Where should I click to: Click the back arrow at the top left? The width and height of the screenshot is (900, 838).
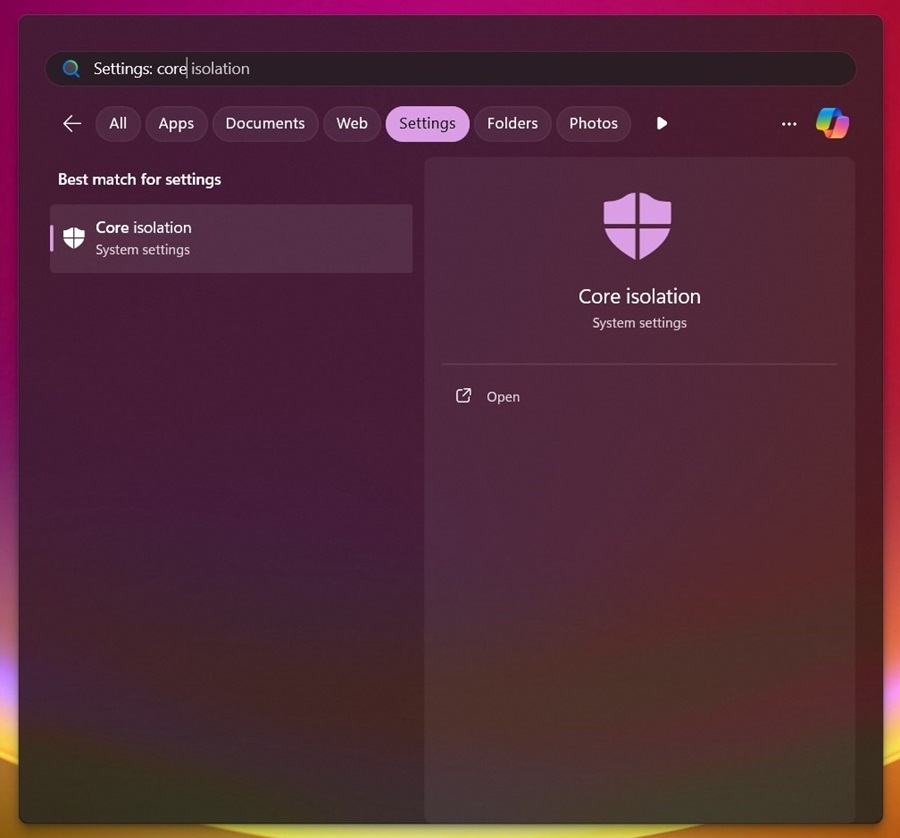pyautogui.click(x=71, y=123)
